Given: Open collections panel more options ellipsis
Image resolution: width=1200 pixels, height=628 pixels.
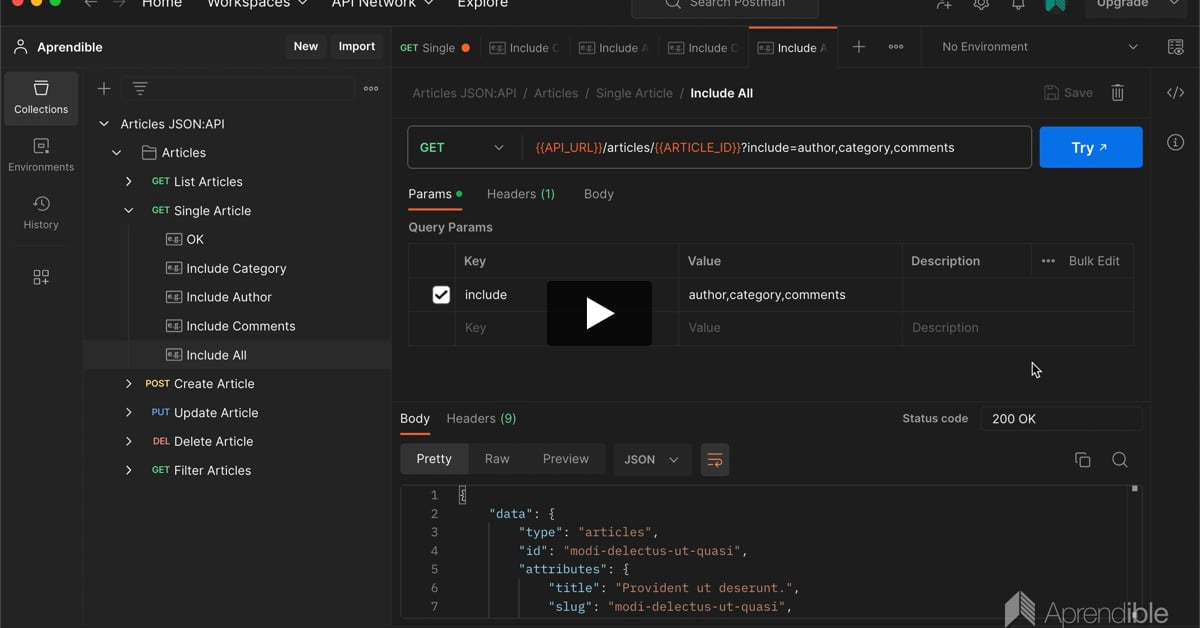Looking at the screenshot, I should (x=371, y=88).
